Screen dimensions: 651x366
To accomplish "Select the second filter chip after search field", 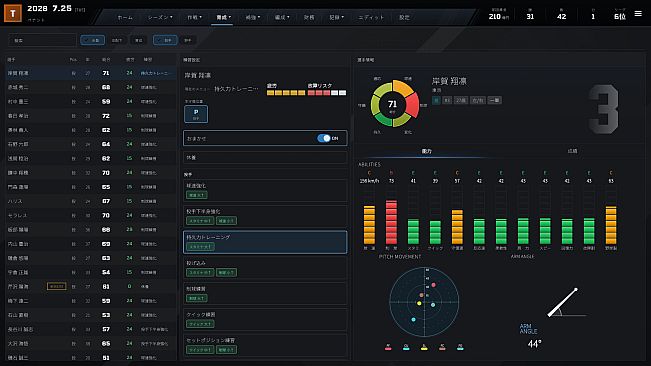I will click(117, 40).
